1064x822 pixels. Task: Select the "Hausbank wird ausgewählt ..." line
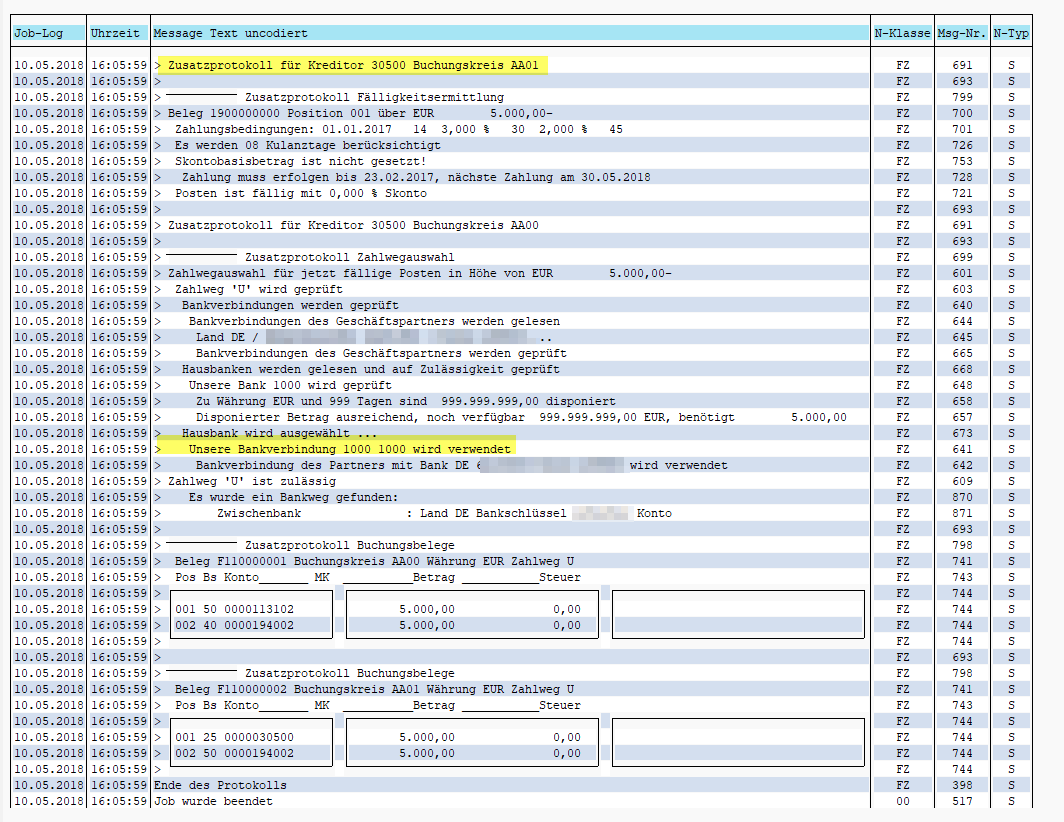pos(279,434)
